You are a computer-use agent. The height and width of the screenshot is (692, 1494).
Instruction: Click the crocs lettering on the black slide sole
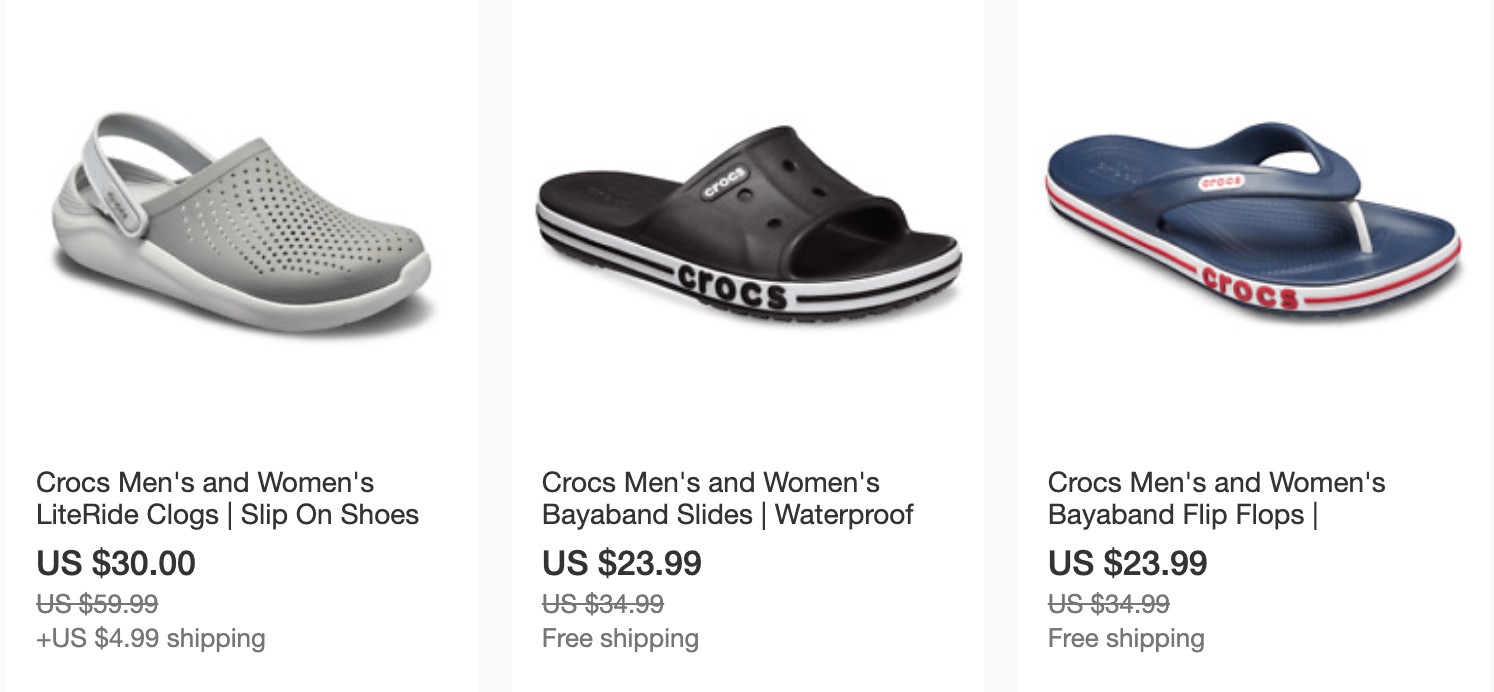click(732, 285)
